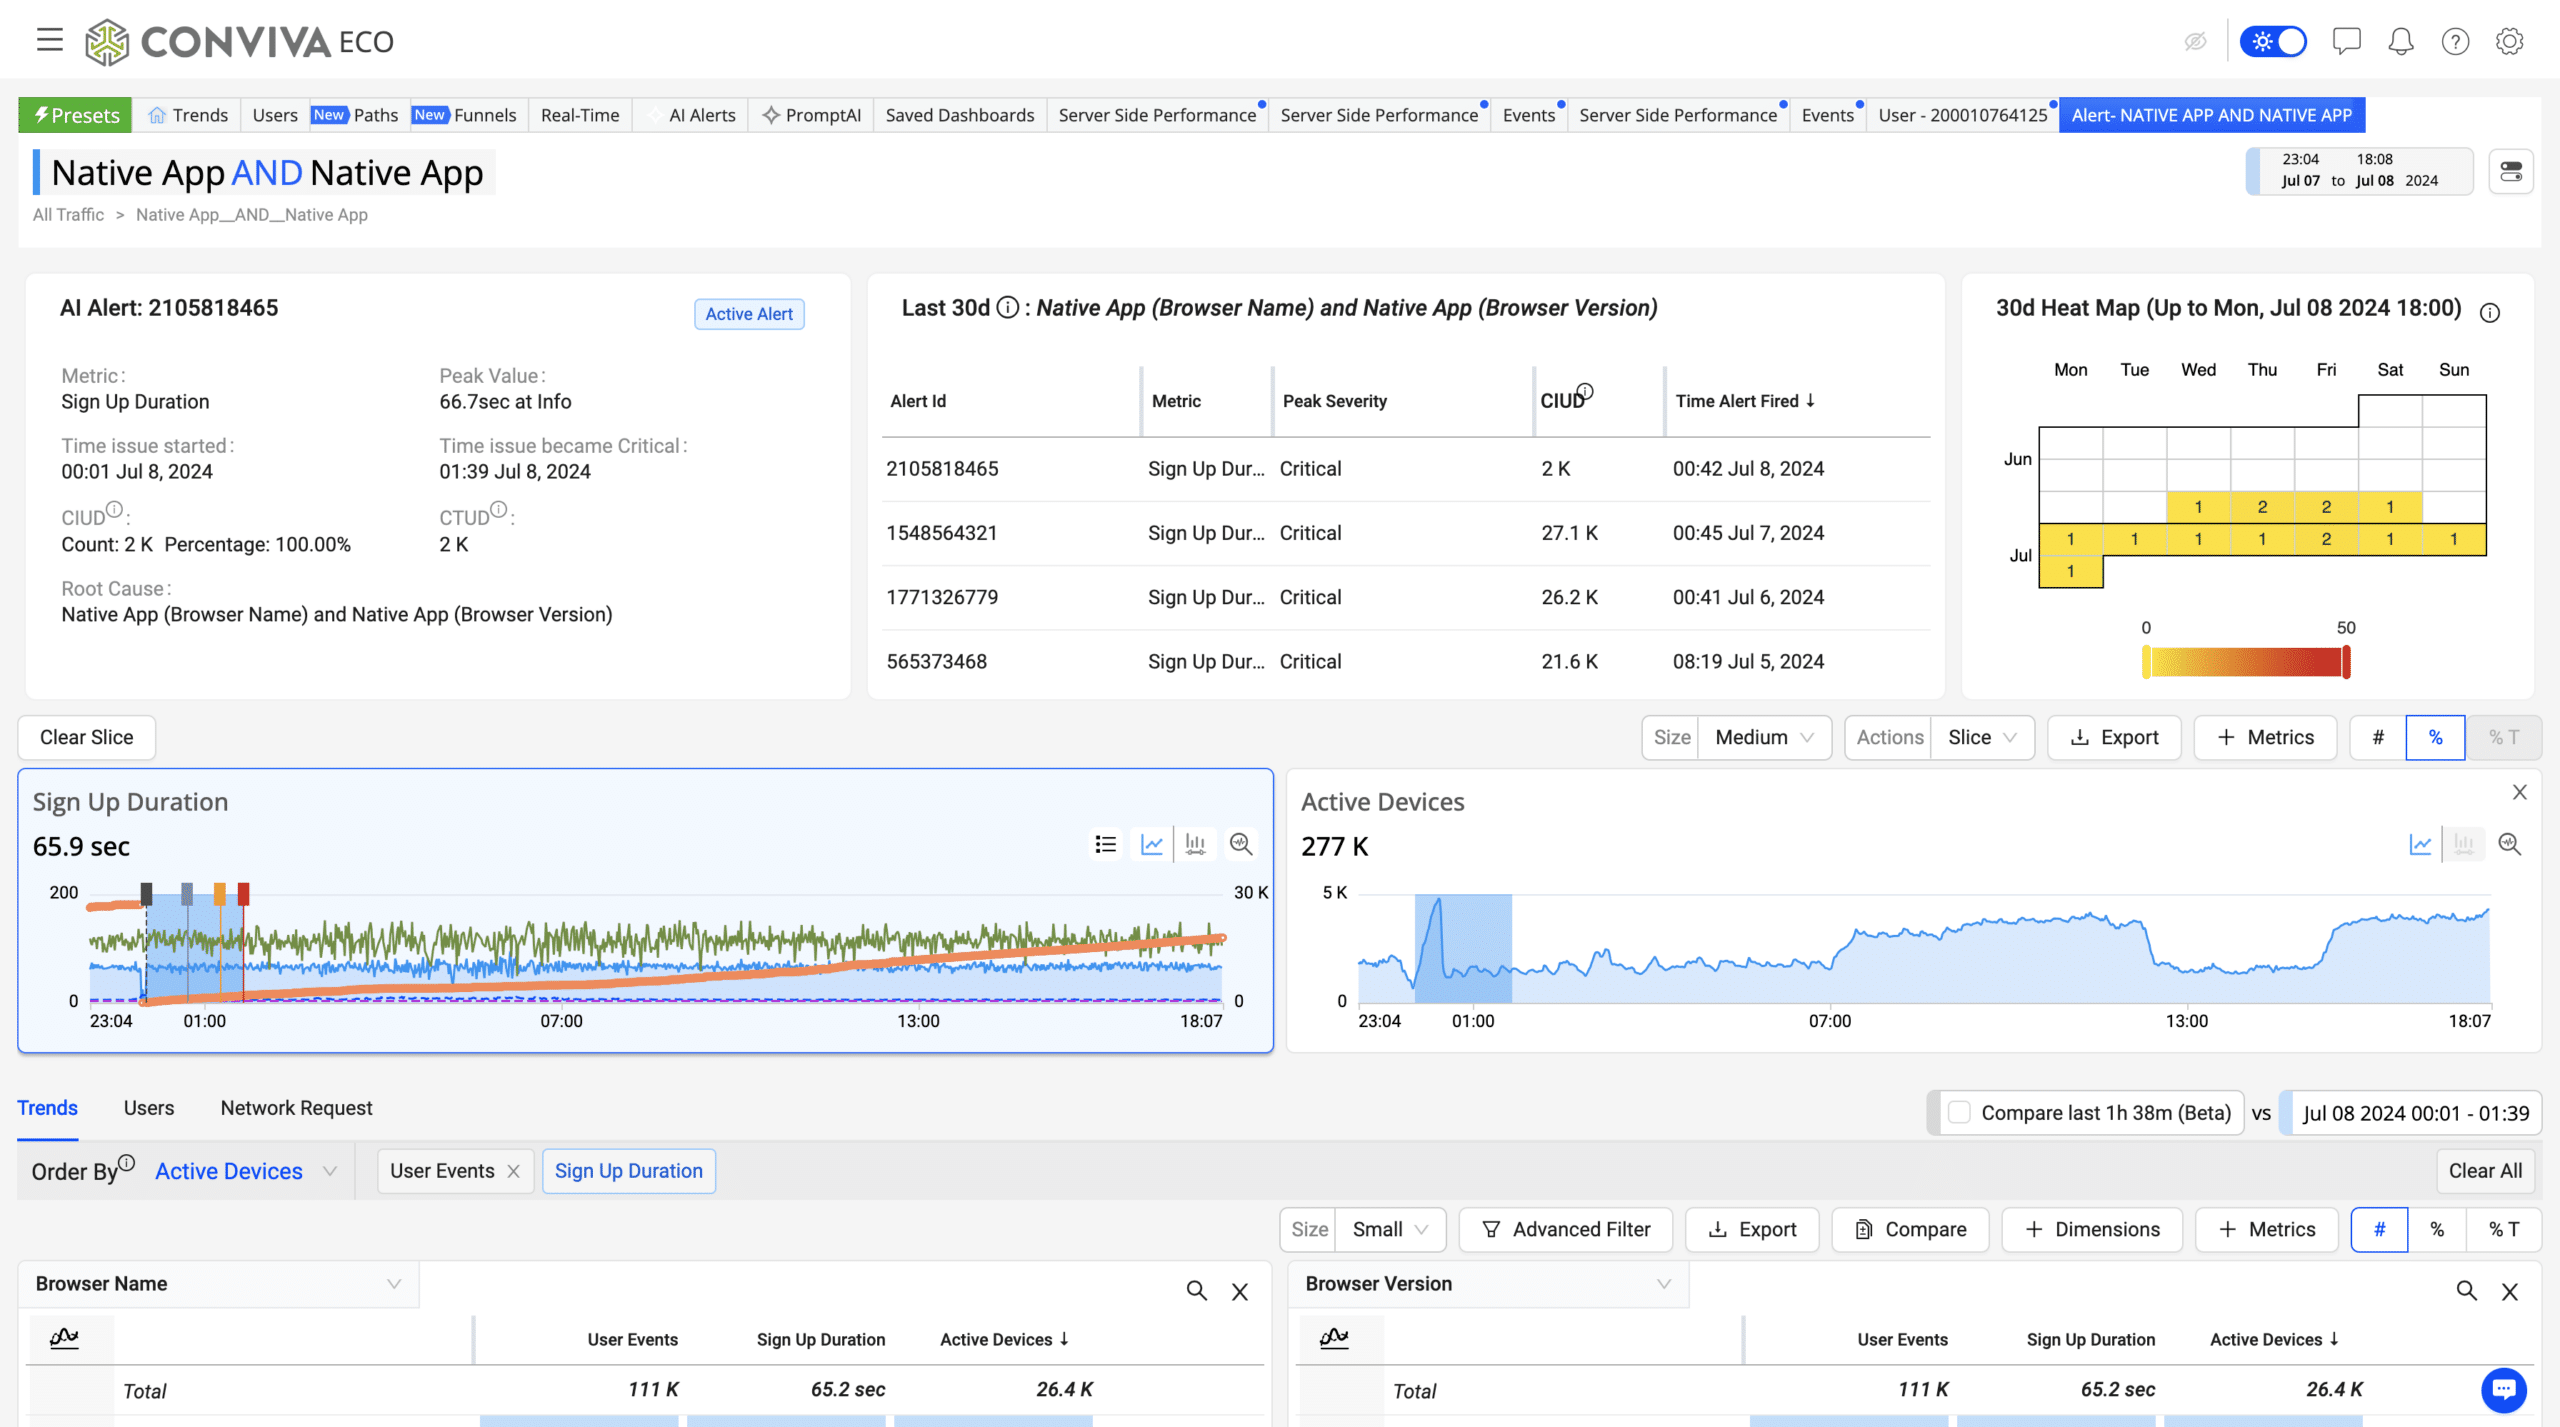Open the chat messages icon in header
Viewport: 2560px width, 1427px height.
point(2346,41)
